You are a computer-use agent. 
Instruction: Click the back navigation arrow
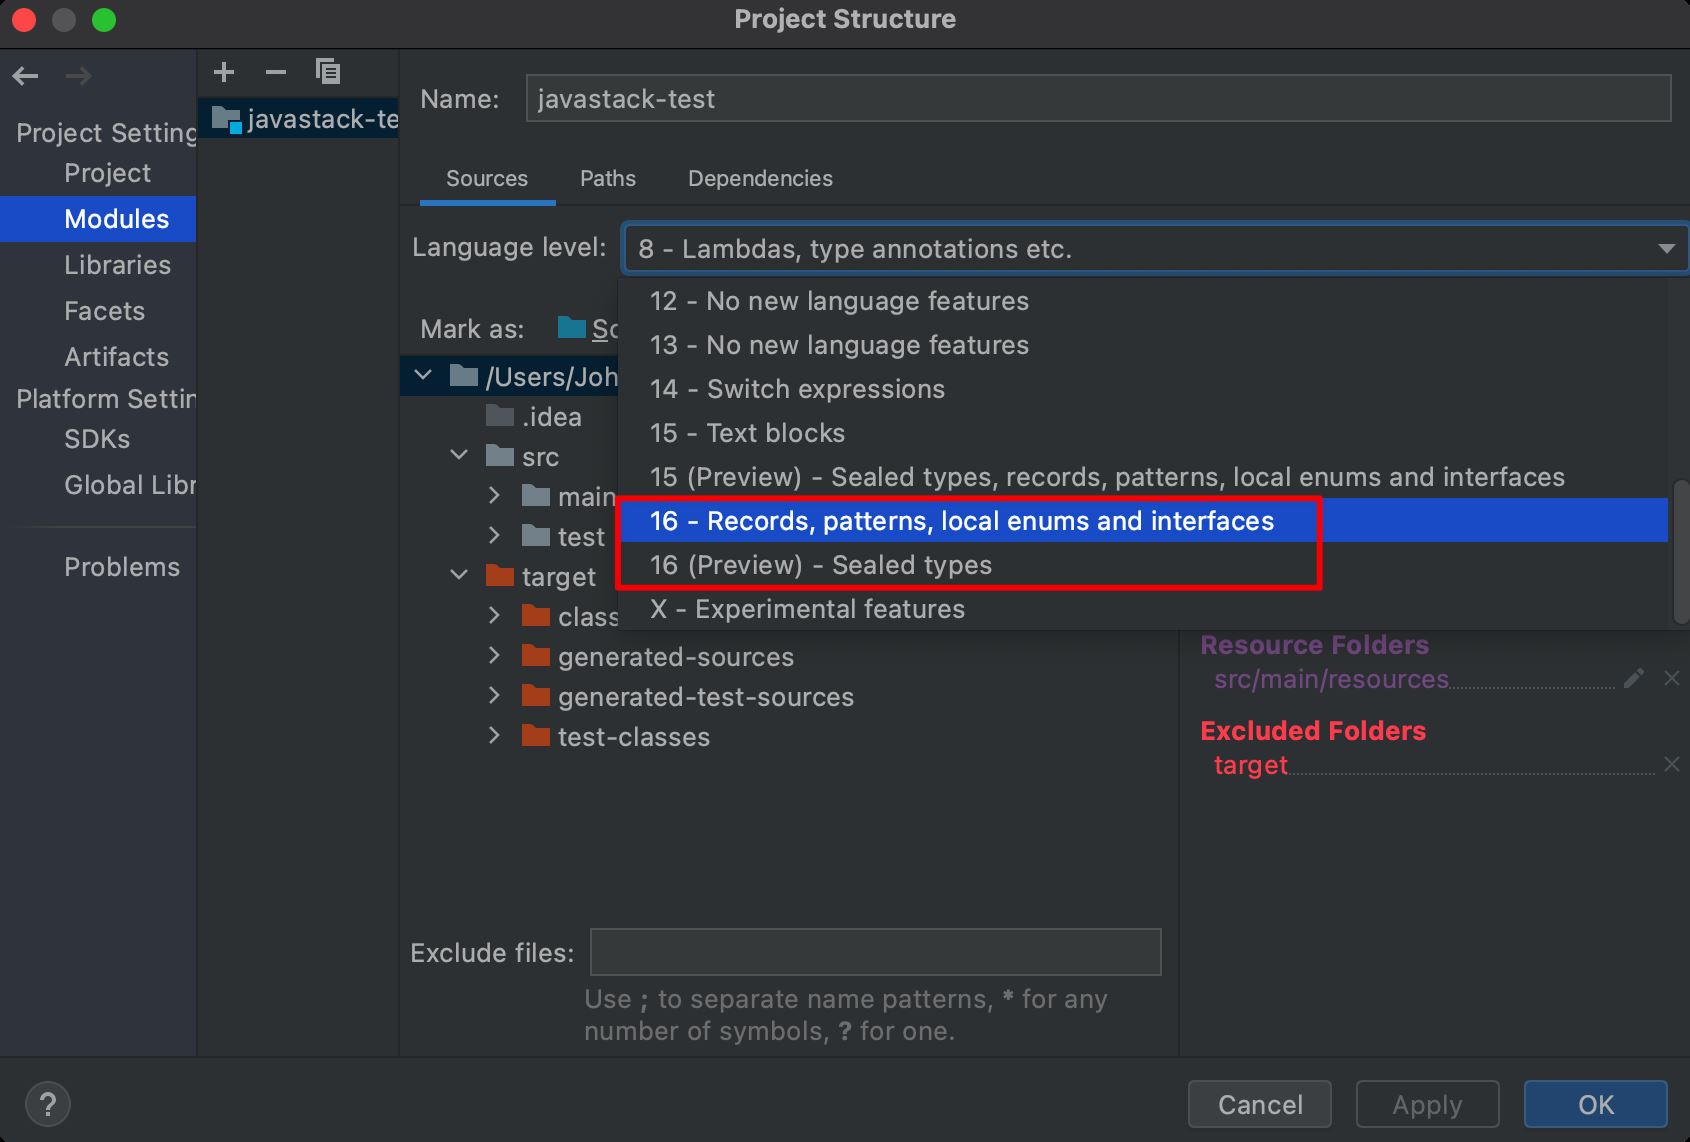26,76
